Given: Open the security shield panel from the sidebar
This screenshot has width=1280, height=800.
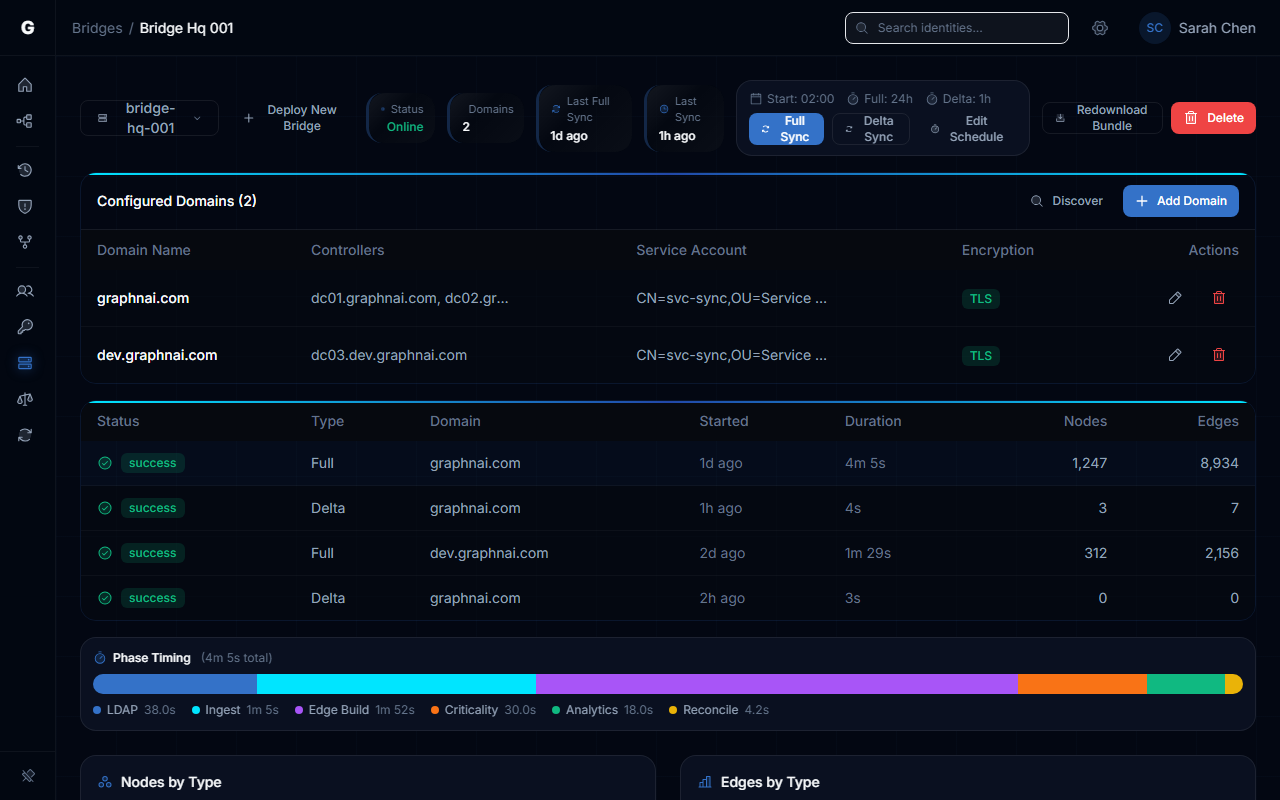Looking at the screenshot, I should 25,206.
